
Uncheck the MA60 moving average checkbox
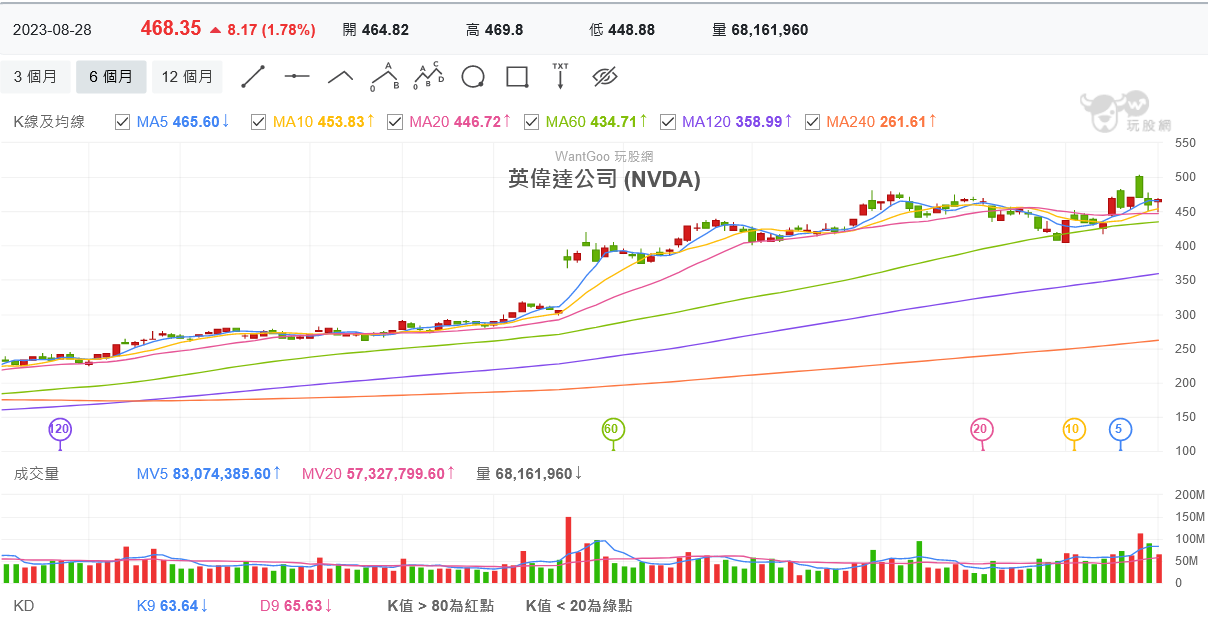pyautogui.click(x=531, y=122)
